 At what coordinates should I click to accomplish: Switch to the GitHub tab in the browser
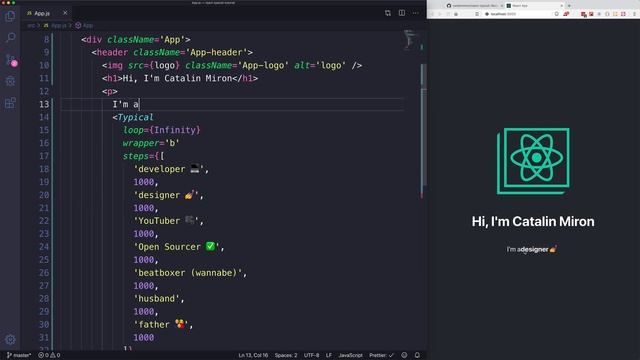pyautogui.click(x=474, y=6)
